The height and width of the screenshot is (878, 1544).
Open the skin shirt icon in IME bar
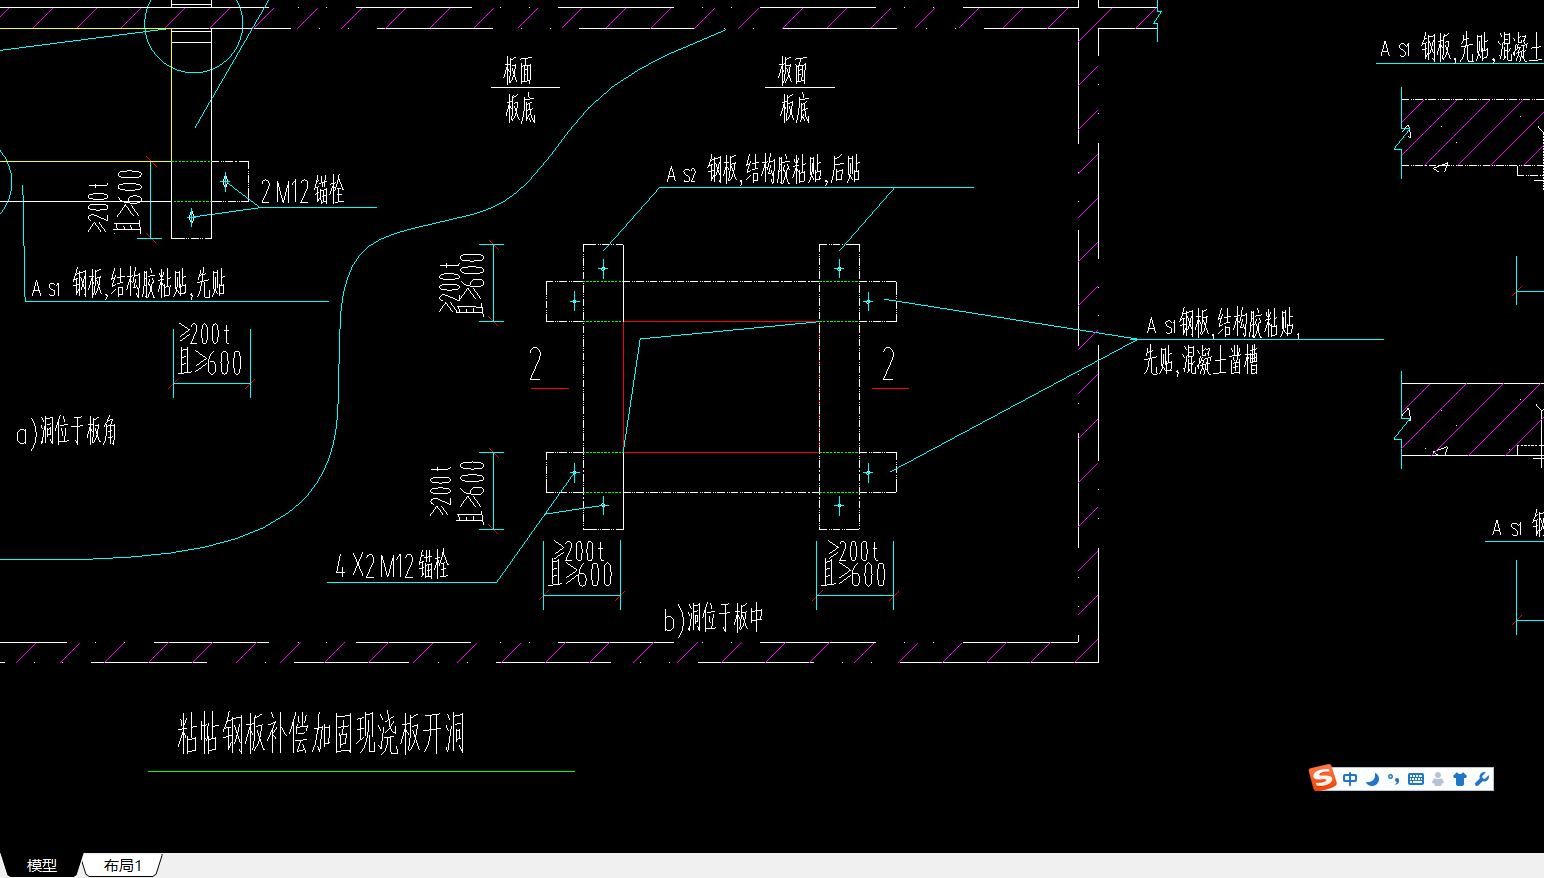1460,779
